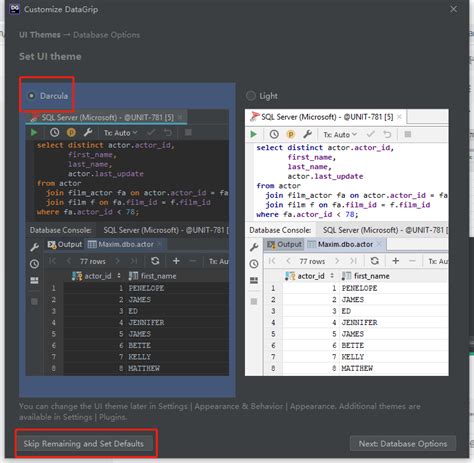Click the UI Themes breadcrumb step
The width and height of the screenshot is (474, 463).
click(40, 35)
